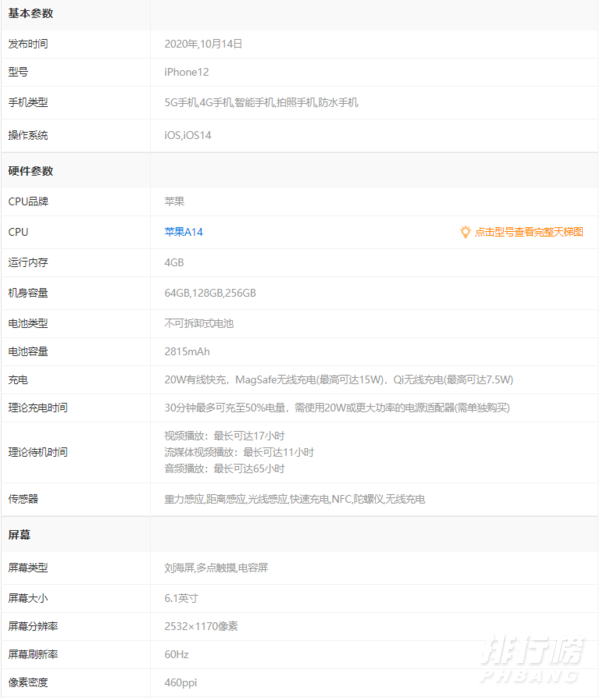Select model value iPhone12
The image size is (600, 698).
[186, 72]
